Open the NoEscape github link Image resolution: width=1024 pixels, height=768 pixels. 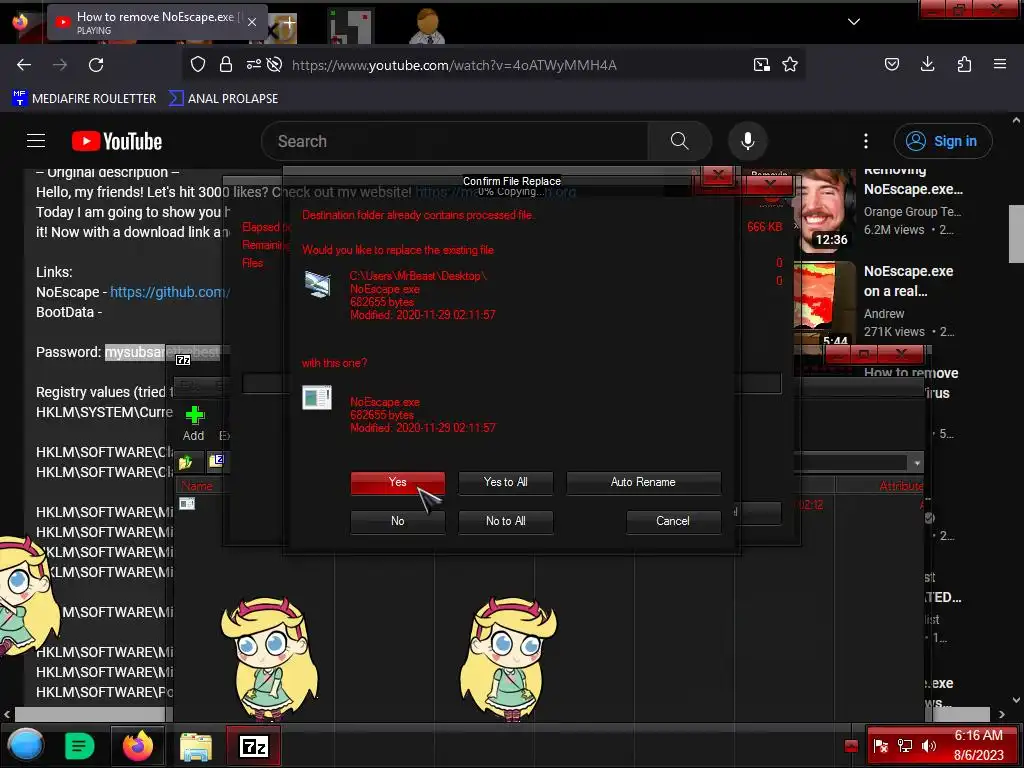point(170,292)
